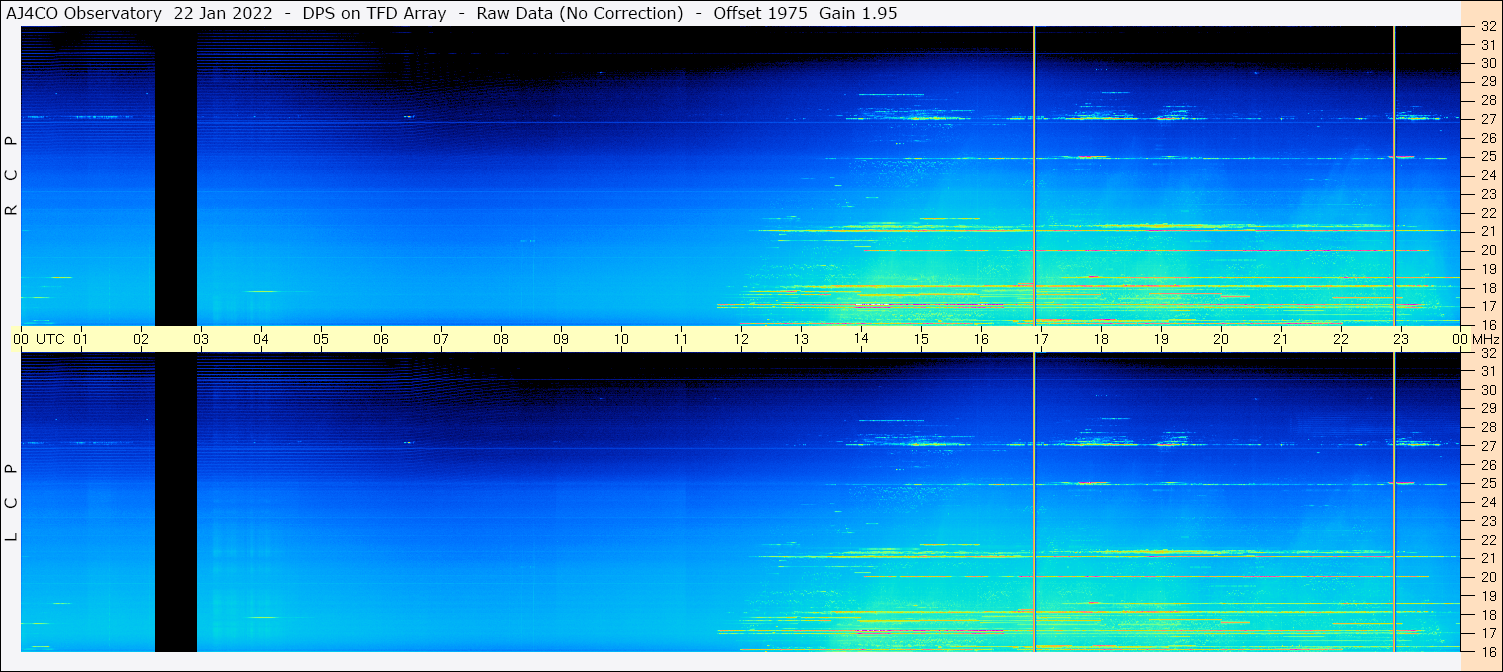Select the 22 Jan 2022 date in title
Viewport: 1503px width, 672px height.
point(223,13)
